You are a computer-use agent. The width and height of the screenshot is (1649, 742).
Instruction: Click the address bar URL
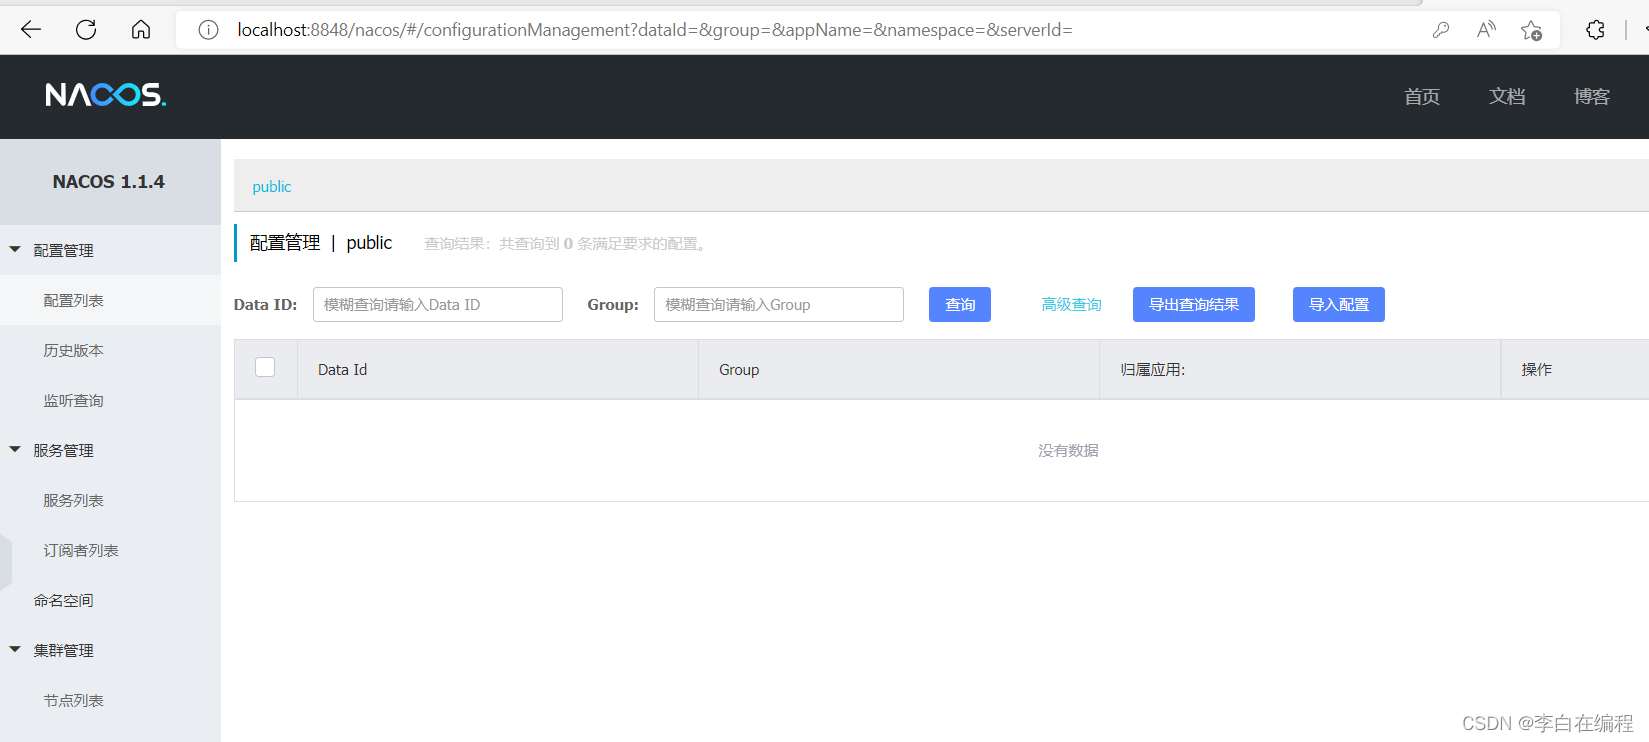[655, 30]
